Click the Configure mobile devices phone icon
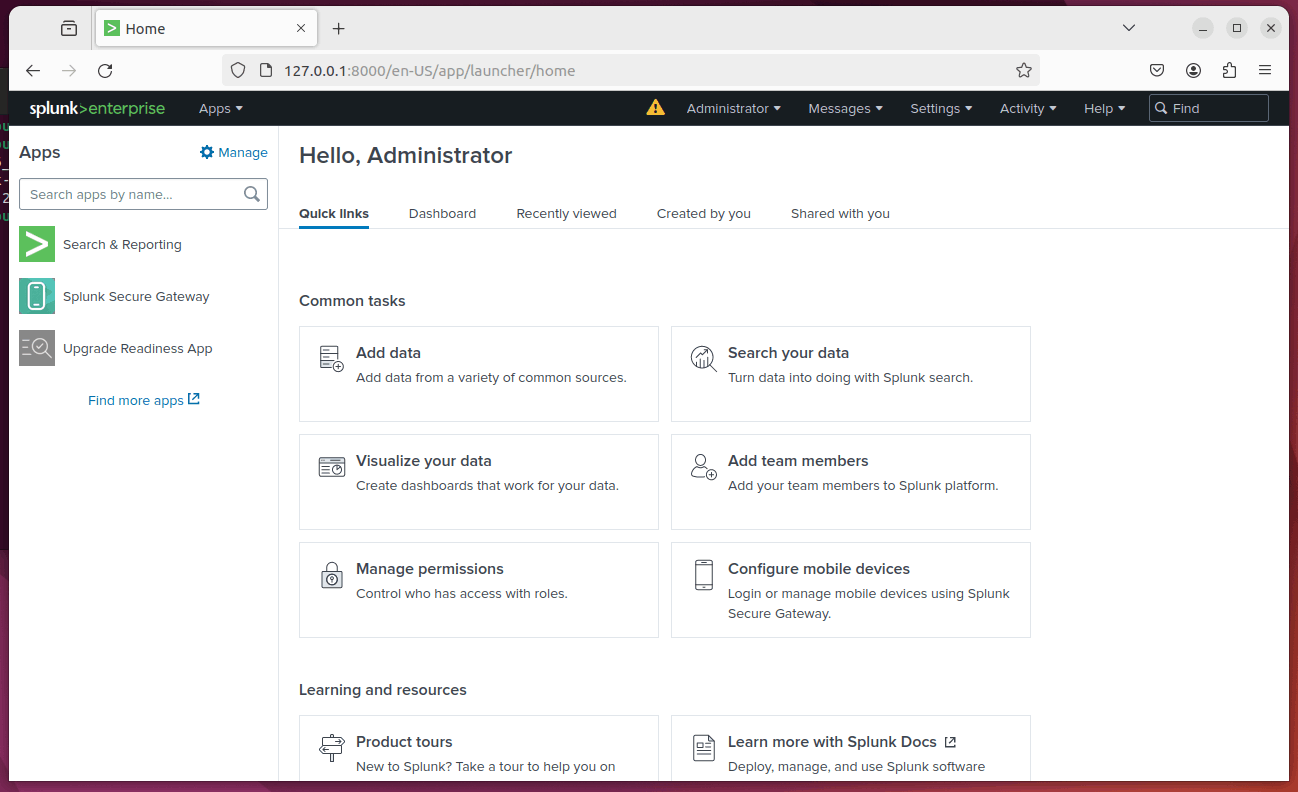 [703, 575]
